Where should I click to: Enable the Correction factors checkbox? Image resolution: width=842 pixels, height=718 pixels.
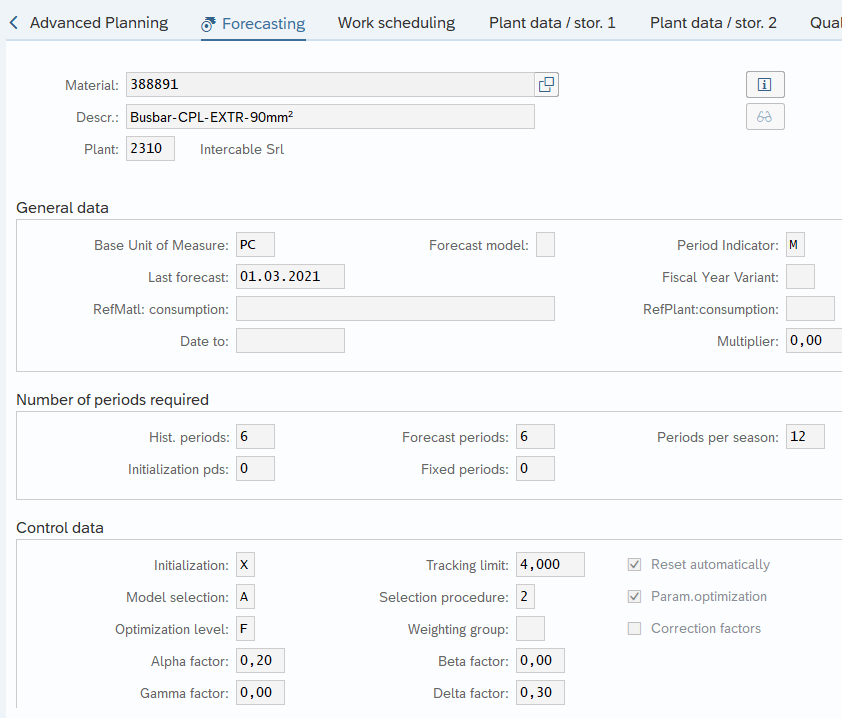tap(634, 629)
